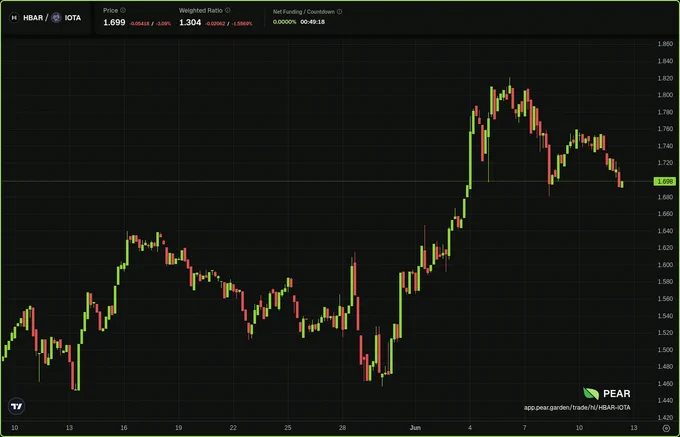
Task: Click the IOTA pair name text
Action: pyautogui.click(x=72, y=18)
